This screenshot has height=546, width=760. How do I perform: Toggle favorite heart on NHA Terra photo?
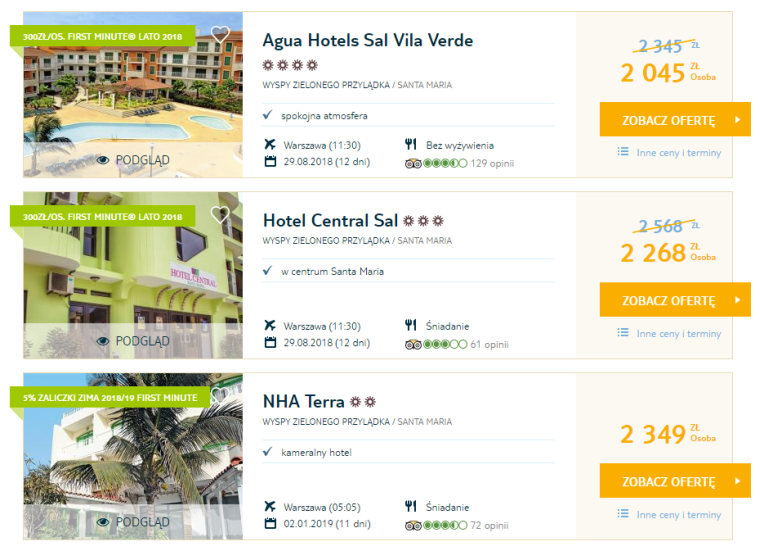click(220, 394)
